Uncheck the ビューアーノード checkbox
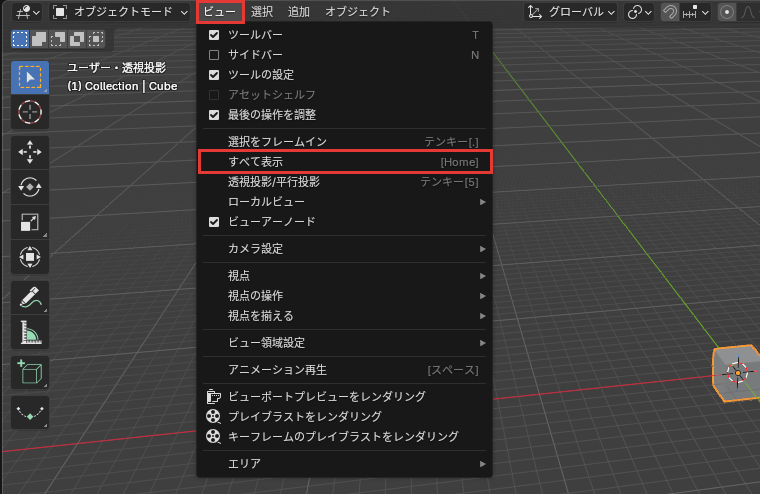760x494 pixels. point(214,222)
